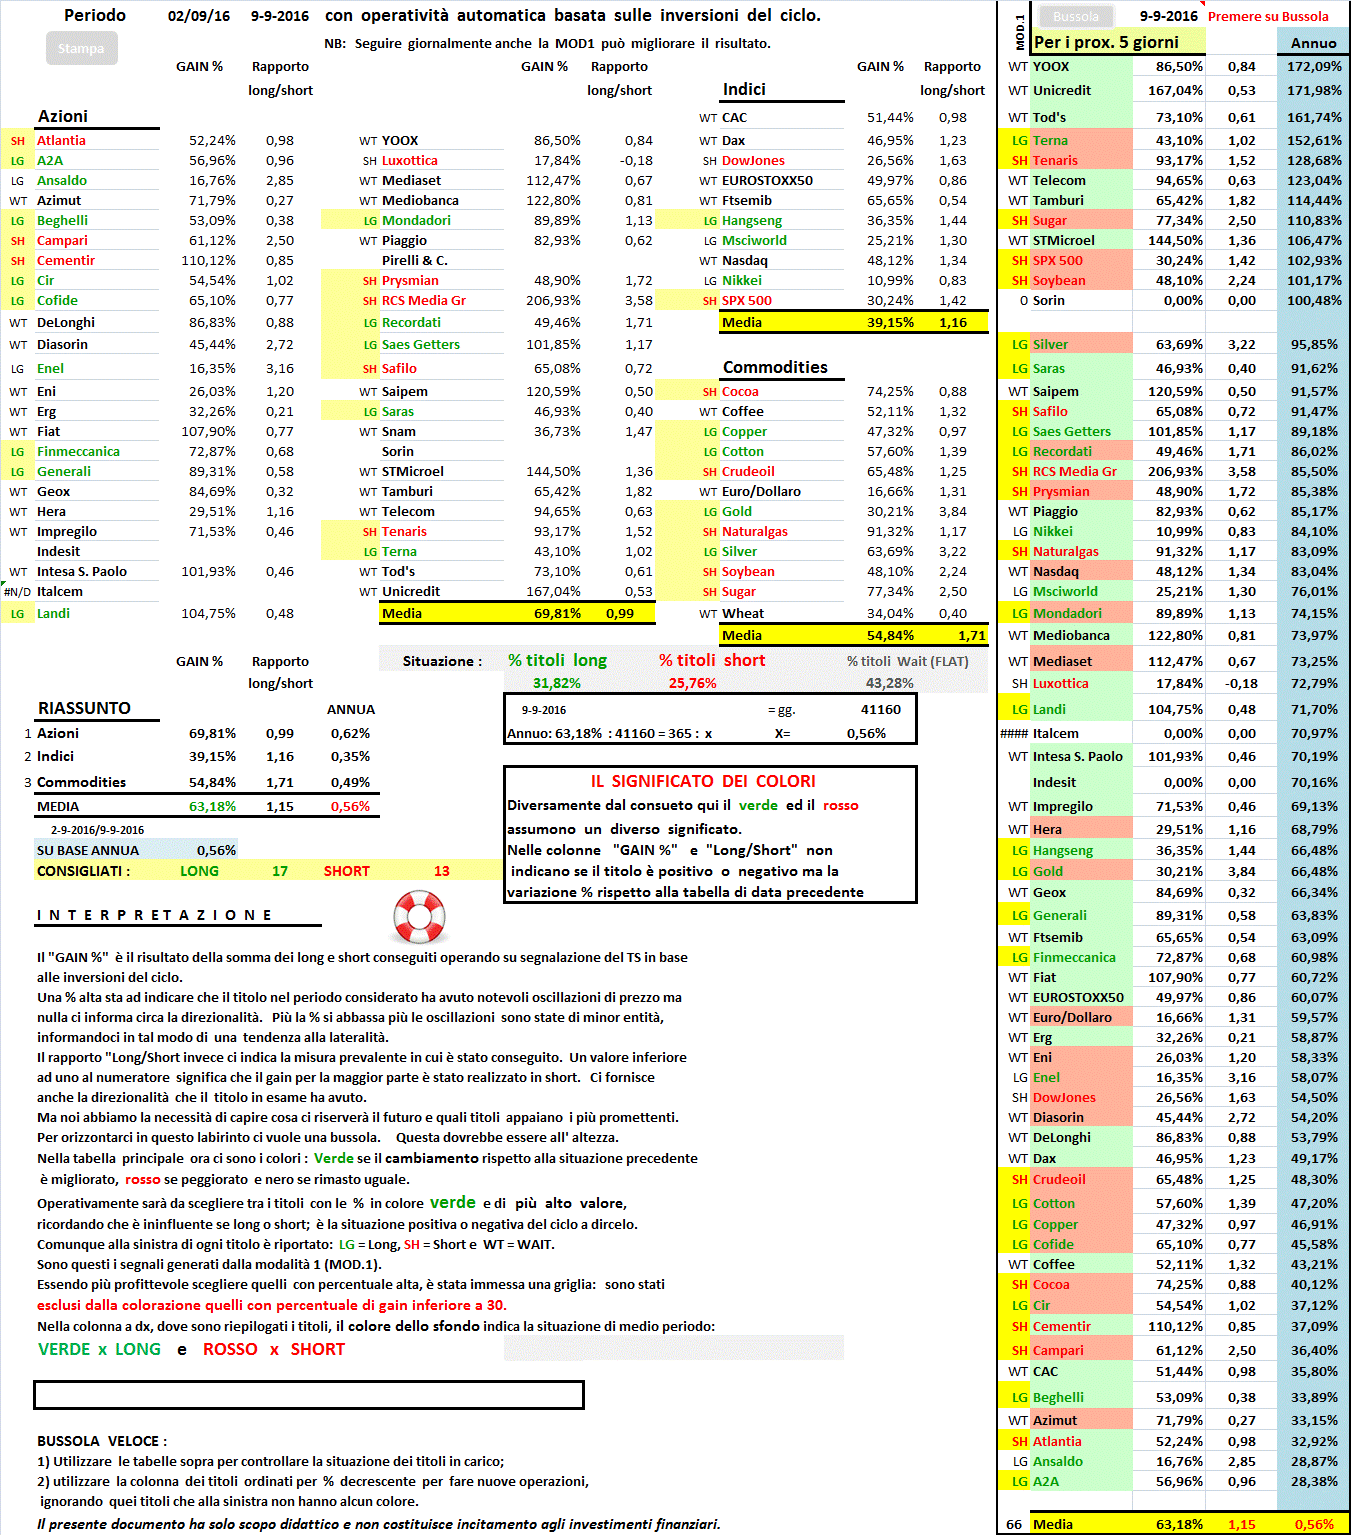Click Beghelli in Azioni column
Viewport: 1351px width, 1535px height.
[x=62, y=220]
